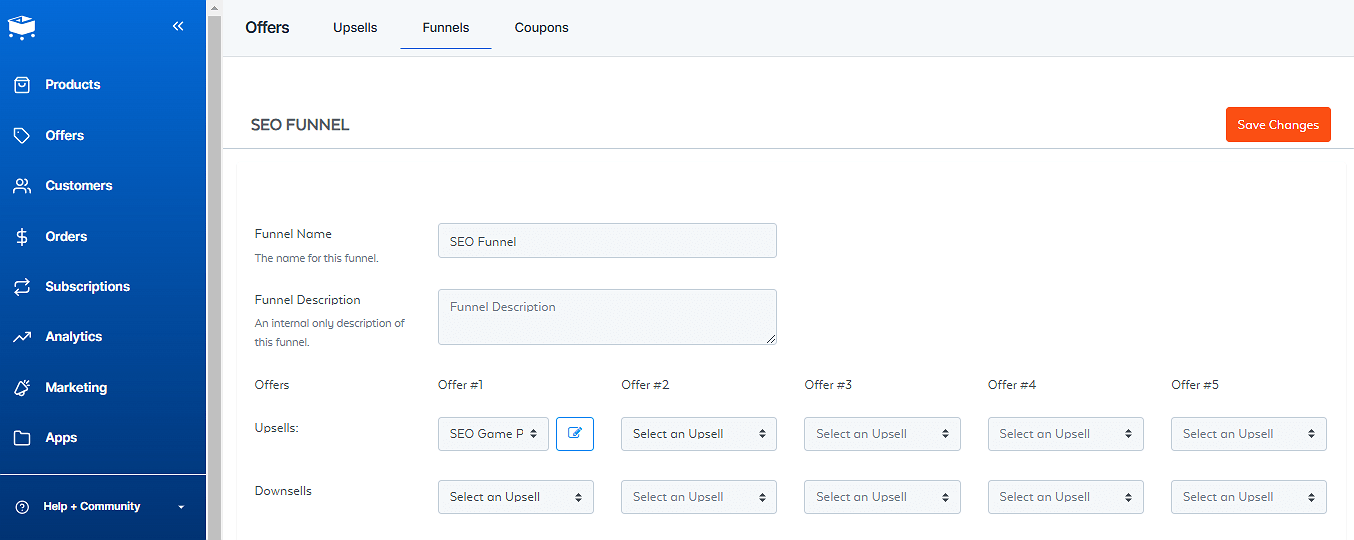Click the Marketing bell icon
Image resolution: width=1354 pixels, height=540 pixels.
coord(22,387)
